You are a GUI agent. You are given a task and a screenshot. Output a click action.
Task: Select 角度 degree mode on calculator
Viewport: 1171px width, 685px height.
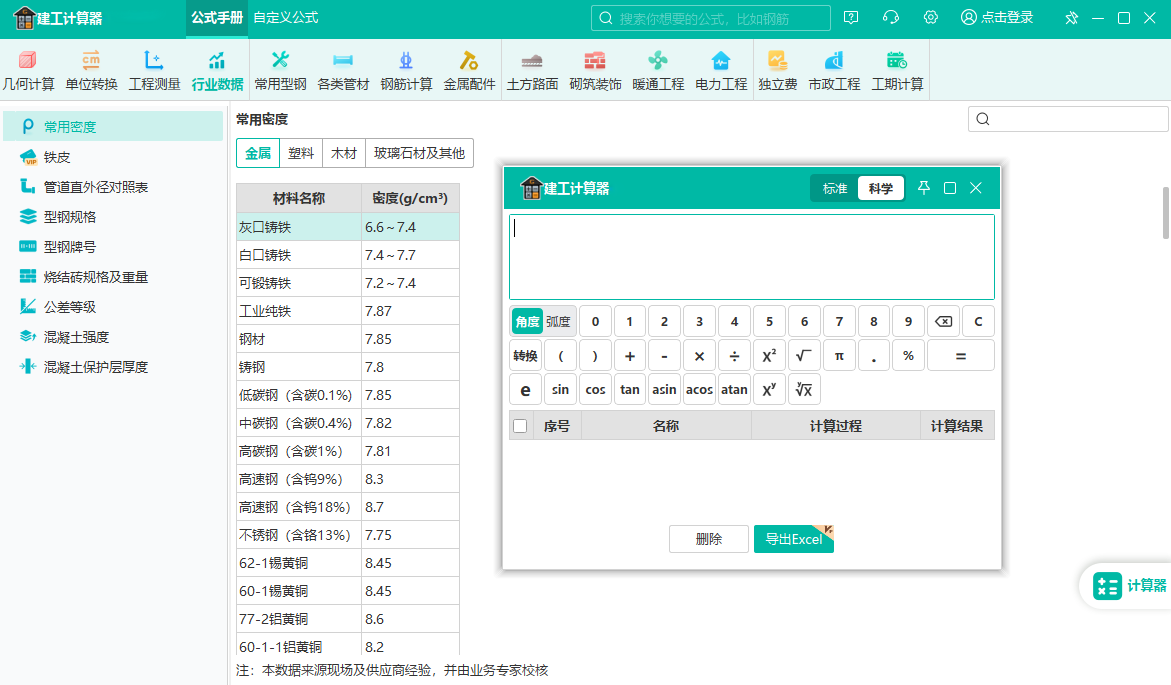[x=527, y=321]
